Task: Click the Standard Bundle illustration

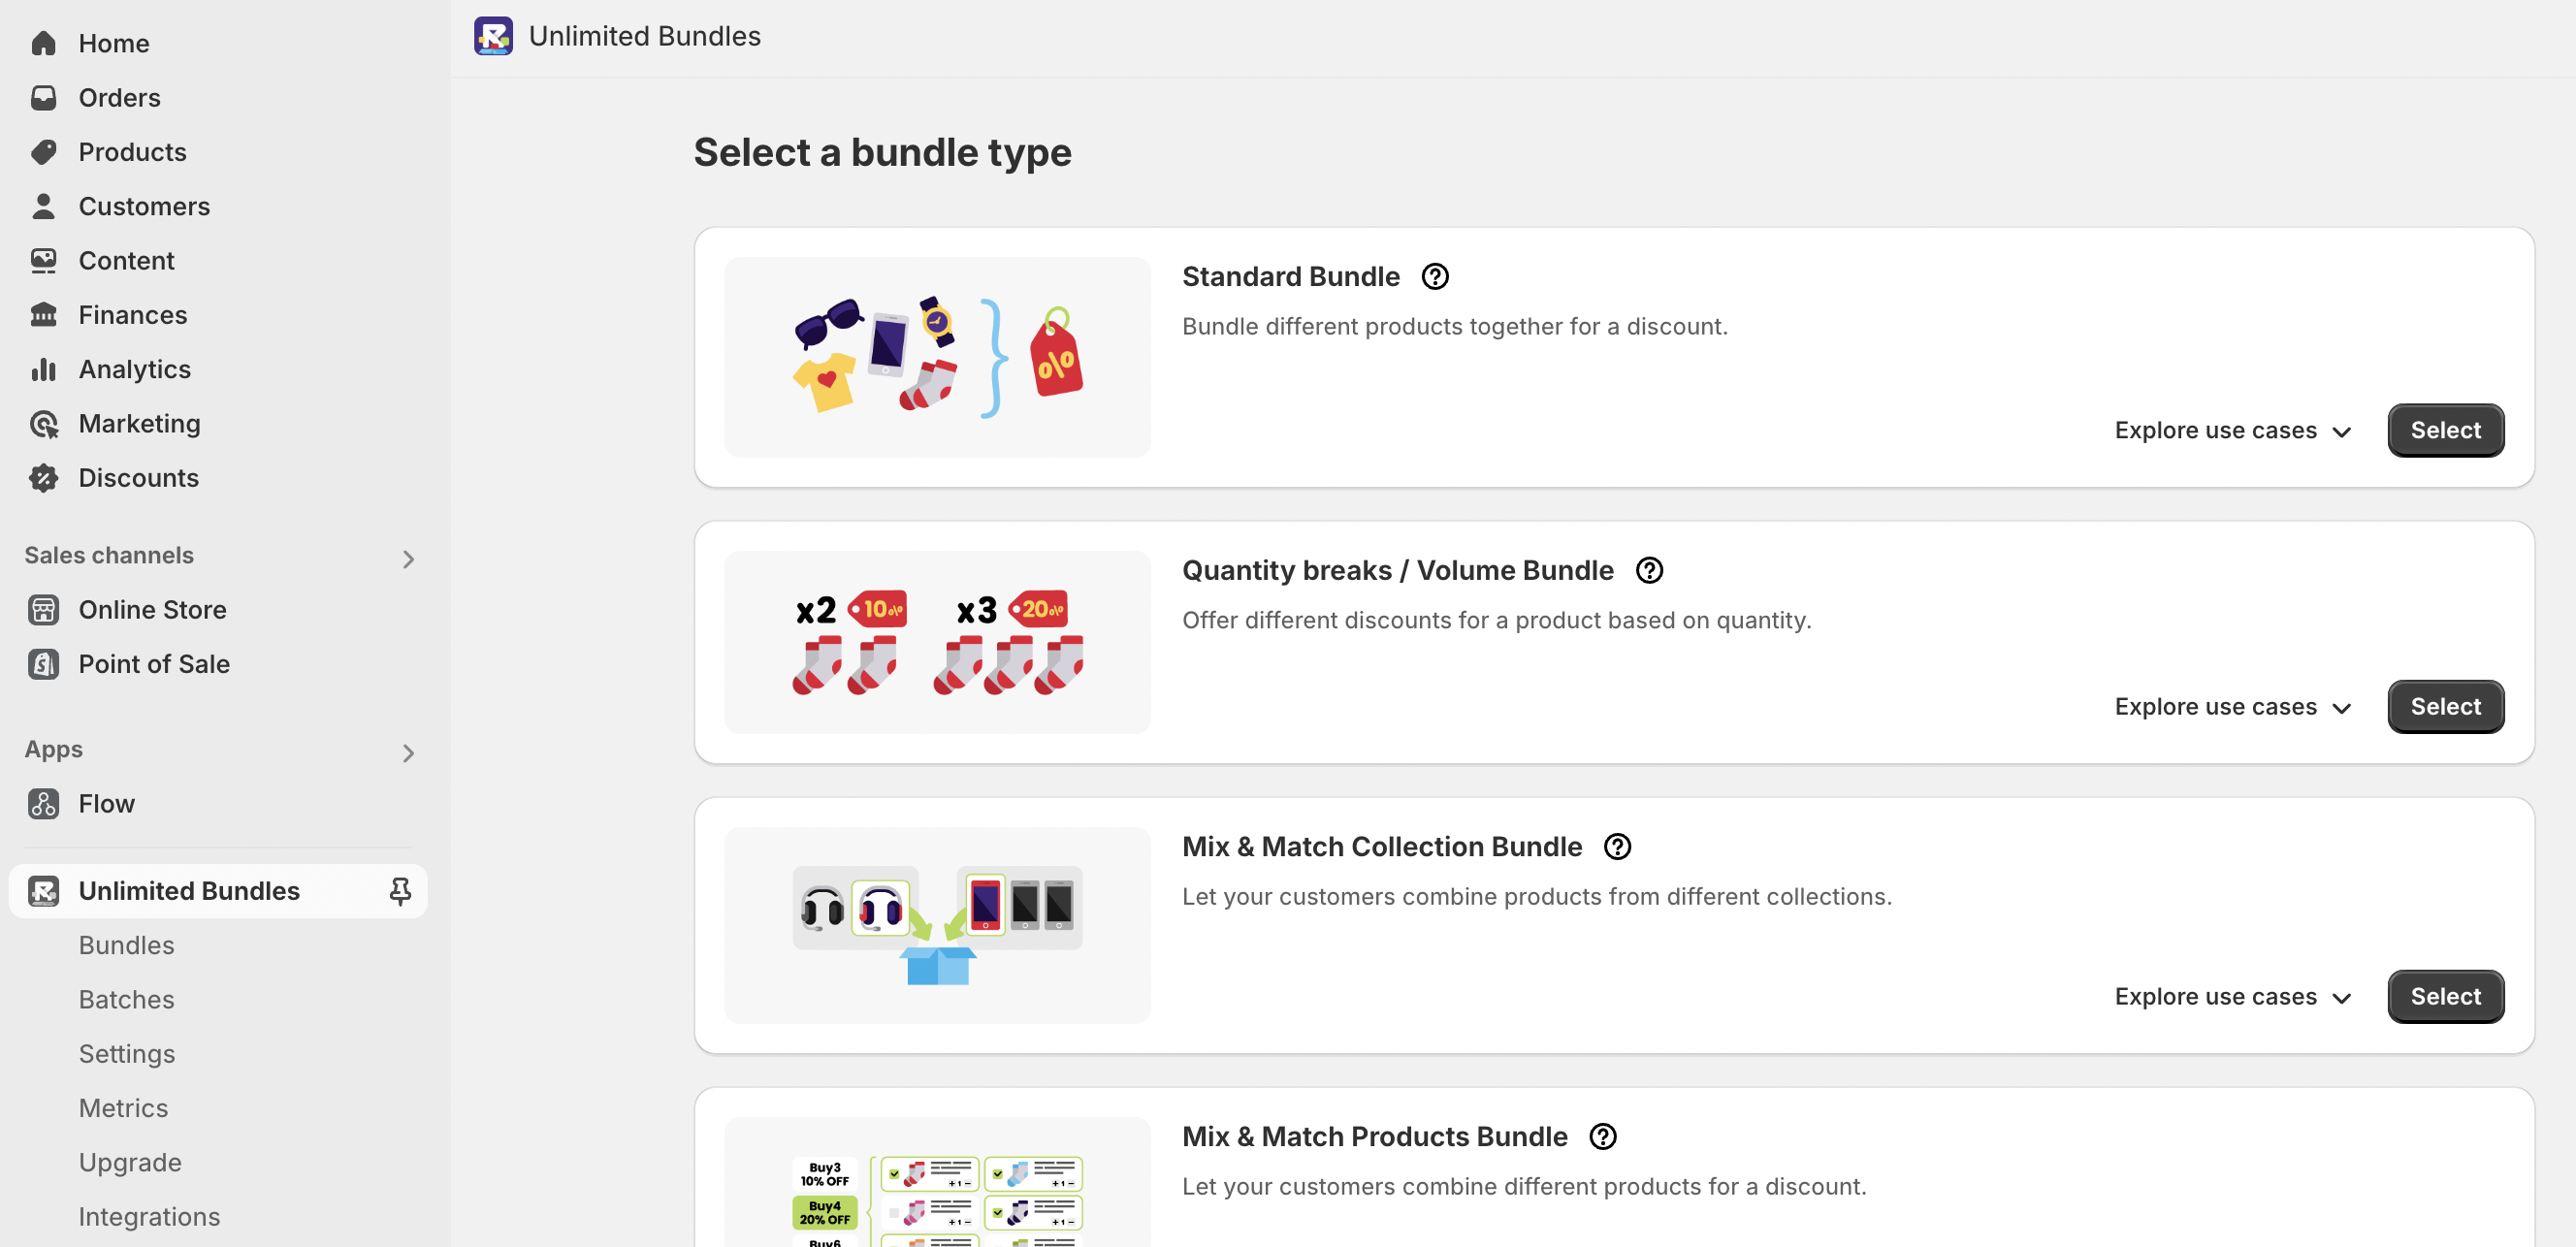Action: pos(936,357)
